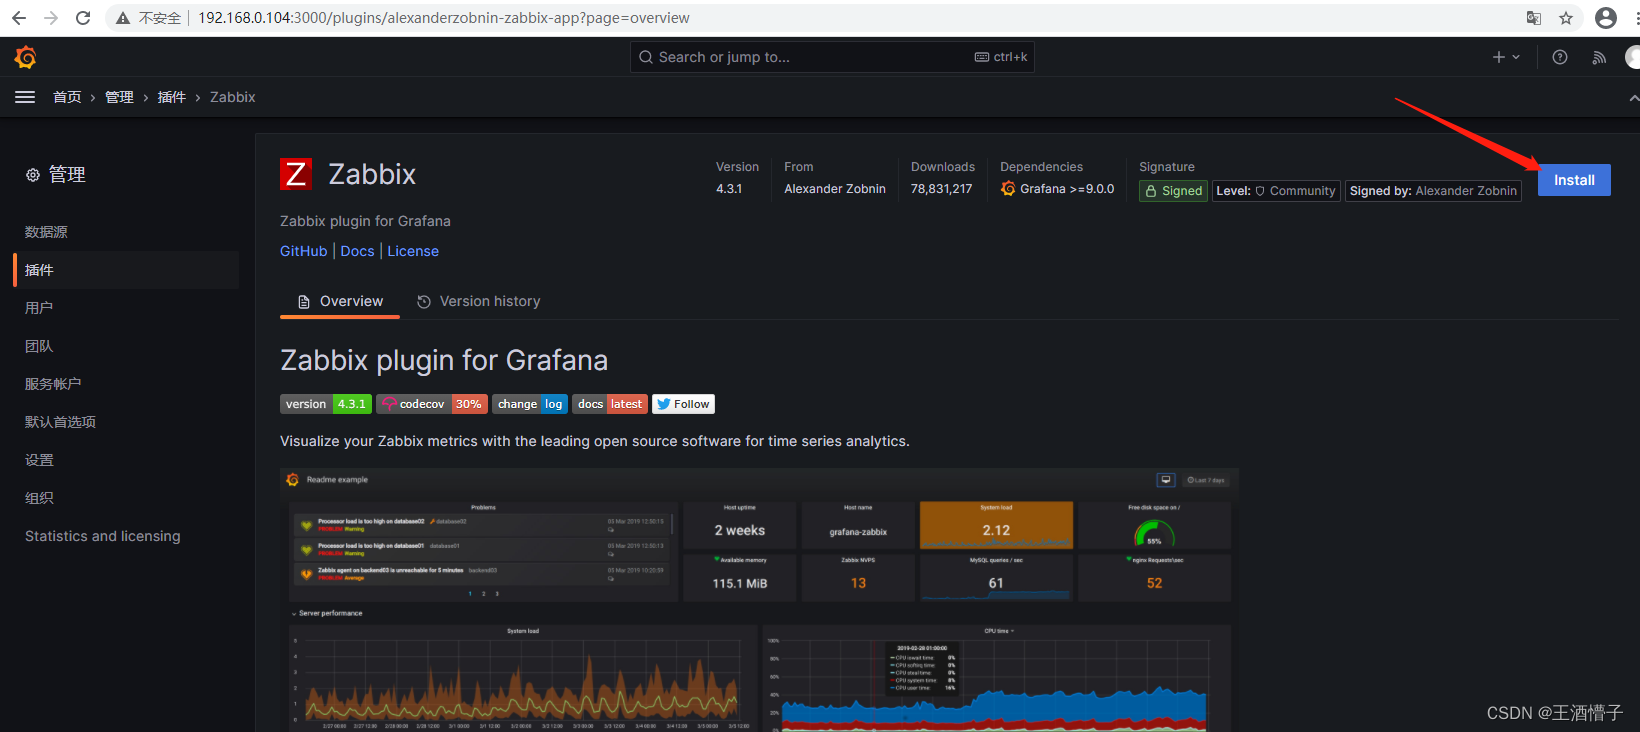1640x732 pixels.
Task: Click the Zabbix red Z logo
Action: [296, 174]
